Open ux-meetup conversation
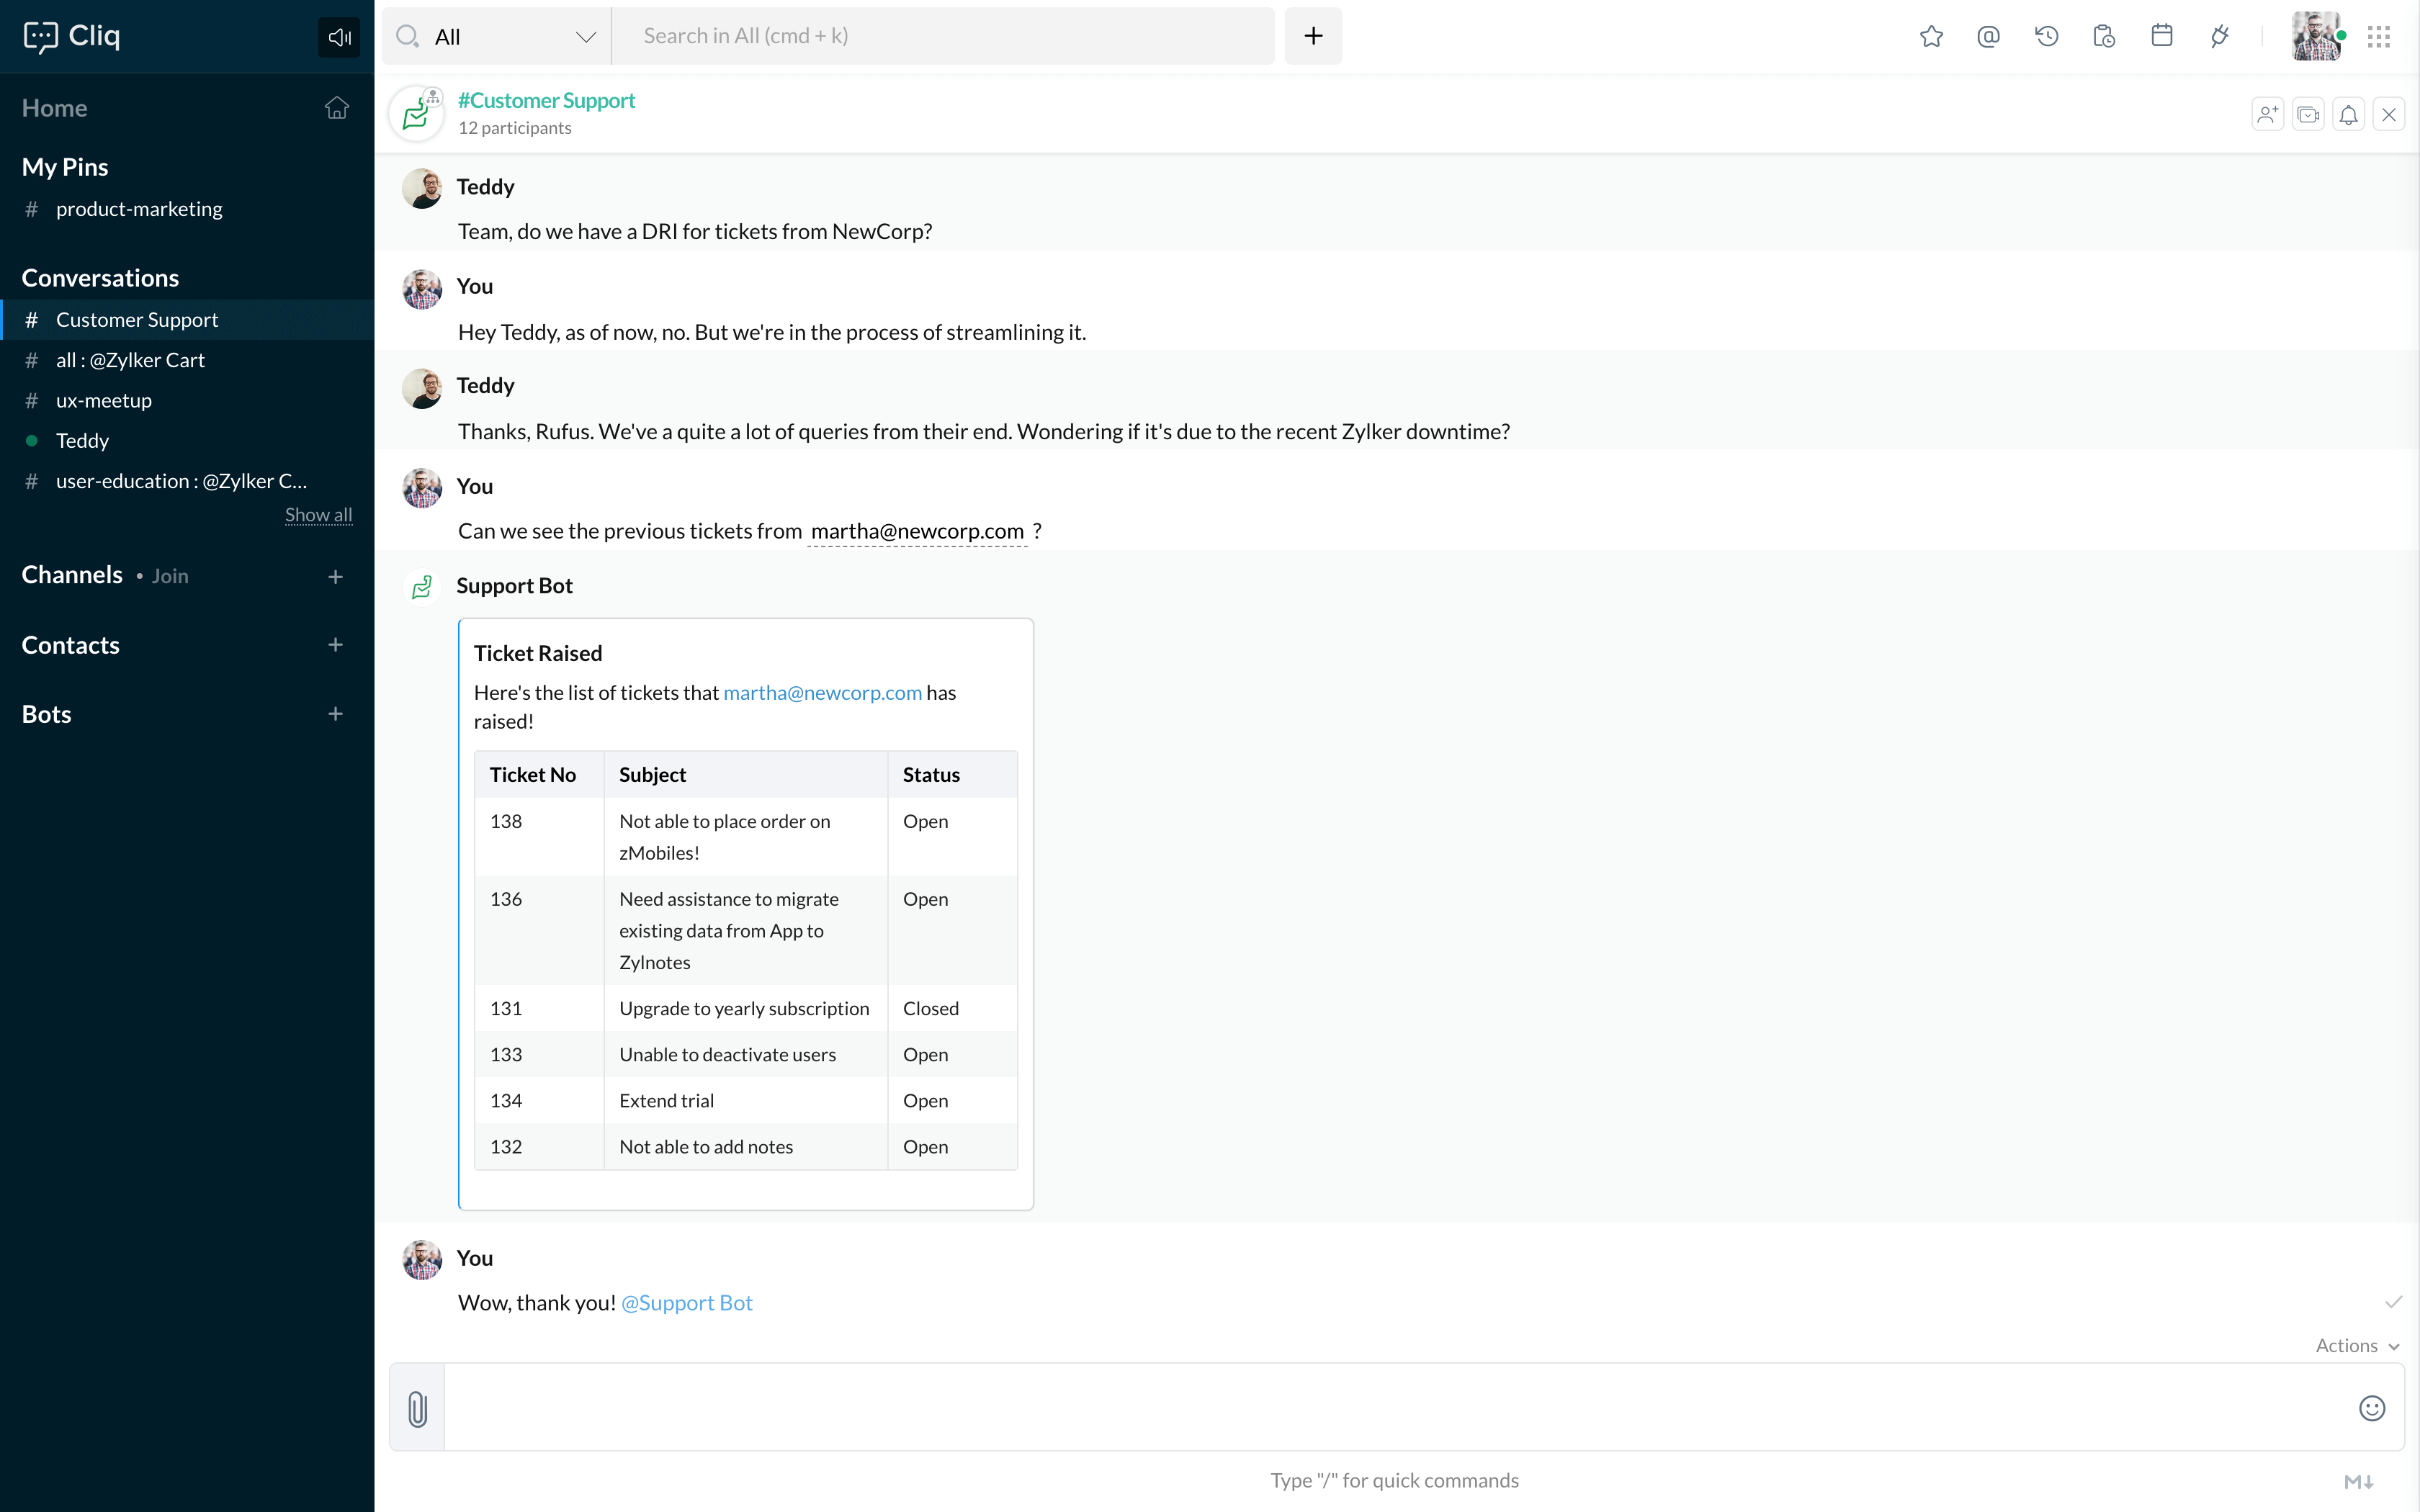The width and height of the screenshot is (2420, 1512). click(104, 401)
